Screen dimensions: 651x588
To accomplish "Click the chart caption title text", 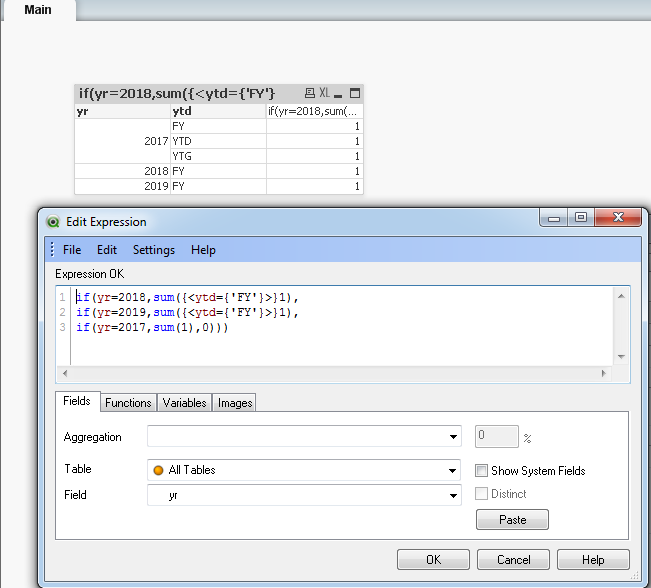I will (177, 93).
